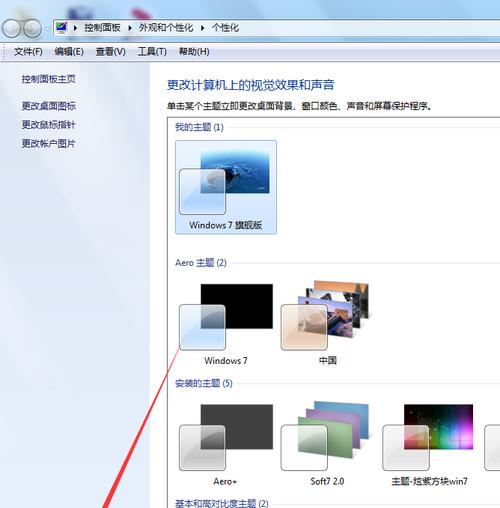This screenshot has width=500, height=508.
Task: Click the Forward navigation button
Action: pos(32,28)
